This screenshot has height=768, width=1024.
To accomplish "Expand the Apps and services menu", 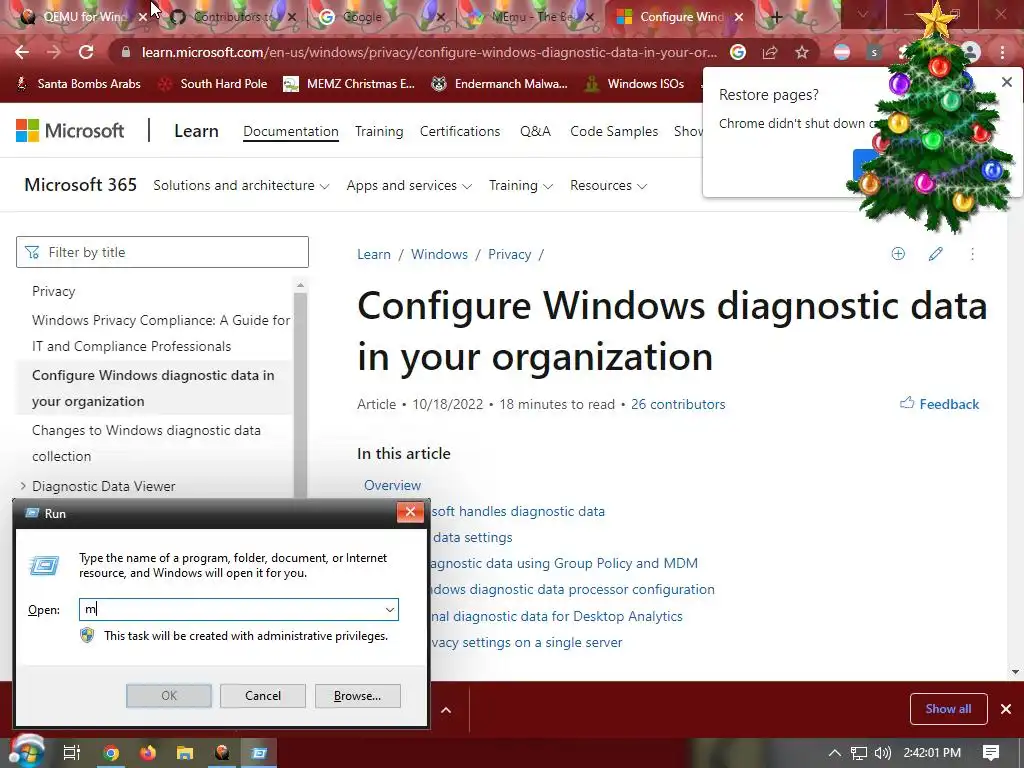I will 409,185.
